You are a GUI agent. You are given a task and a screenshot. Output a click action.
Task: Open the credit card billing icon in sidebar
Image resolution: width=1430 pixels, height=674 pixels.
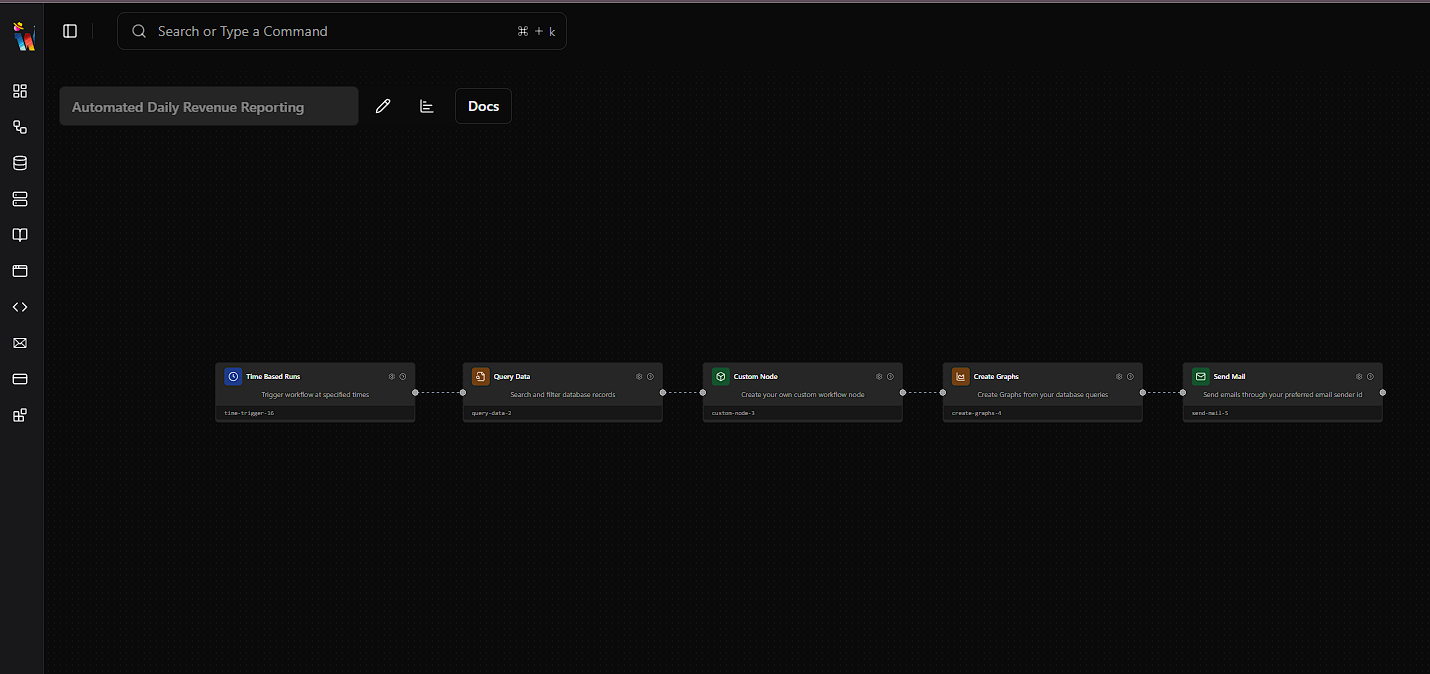pyautogui.click(x=20, y=379)
